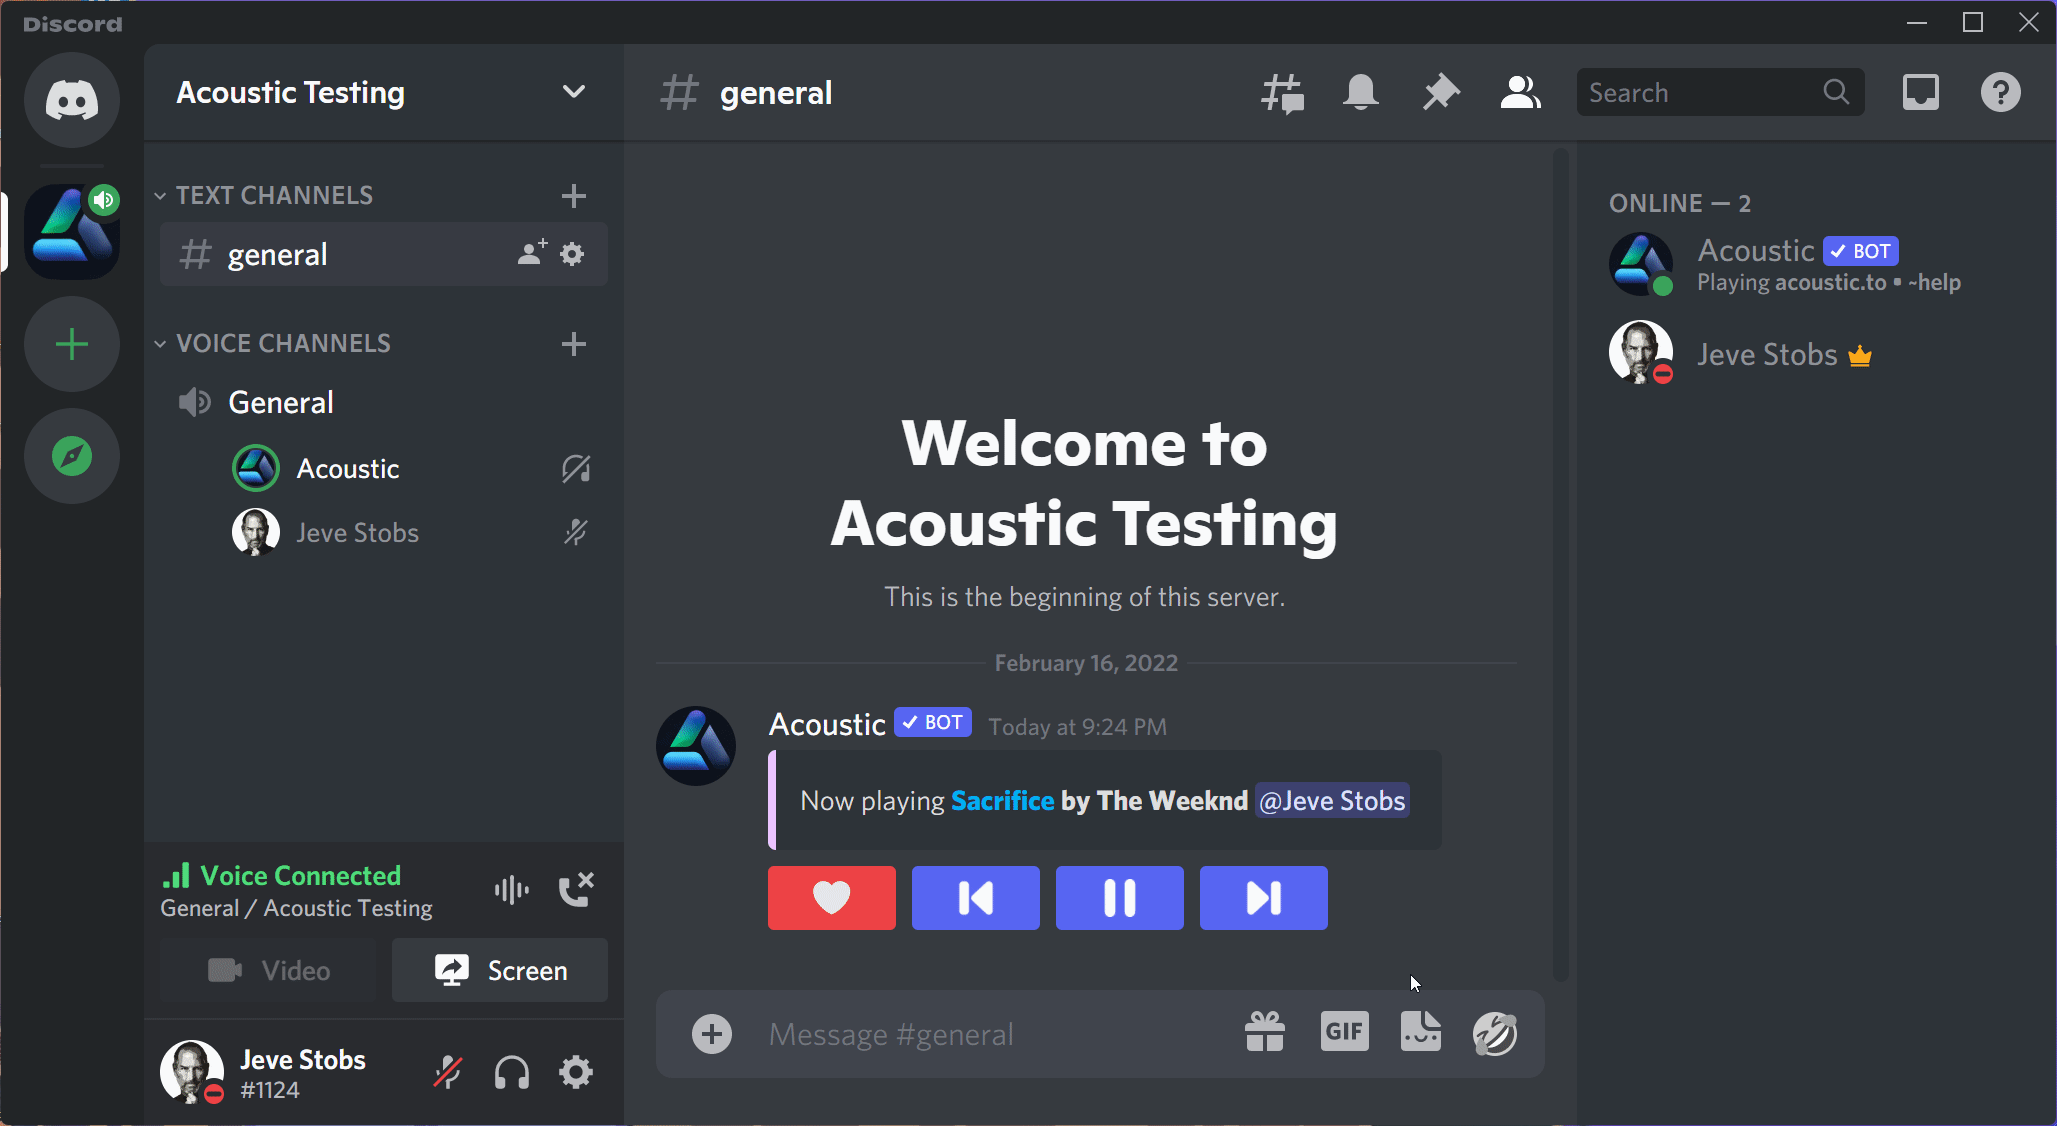The height and width of the screenshot is (1126, 2057).
Task: Collapse the TEXT CHANNELS category
Action: [264, 195]
